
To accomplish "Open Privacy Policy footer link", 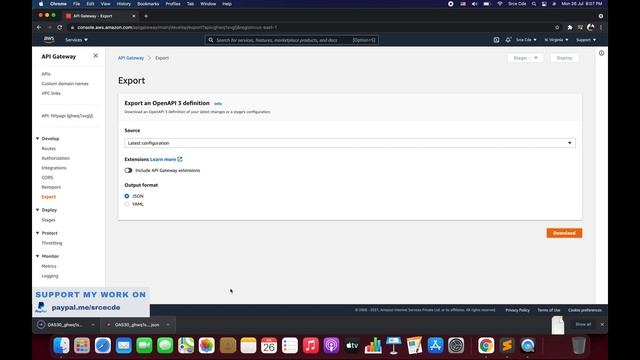I will [517, 310].
